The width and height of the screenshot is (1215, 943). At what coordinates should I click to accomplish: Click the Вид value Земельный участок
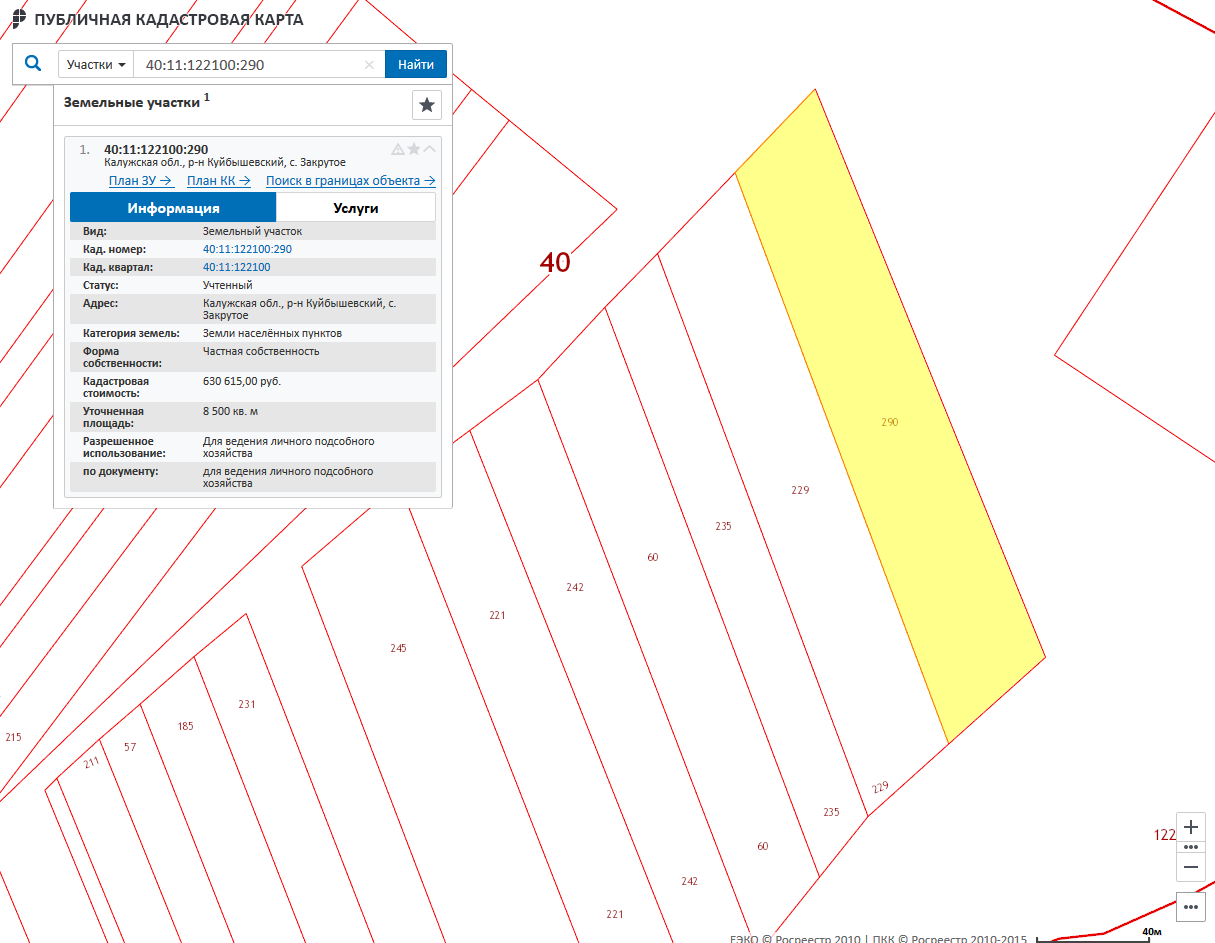coord(252,231)
